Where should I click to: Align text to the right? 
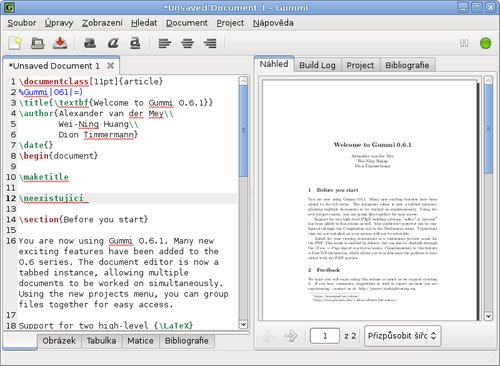[210, 43]
